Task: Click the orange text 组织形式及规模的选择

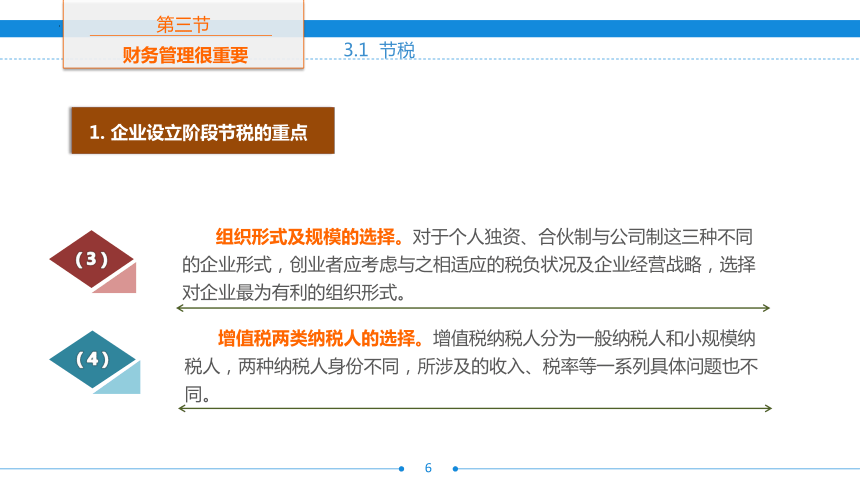Action: (x=309, y=237)
